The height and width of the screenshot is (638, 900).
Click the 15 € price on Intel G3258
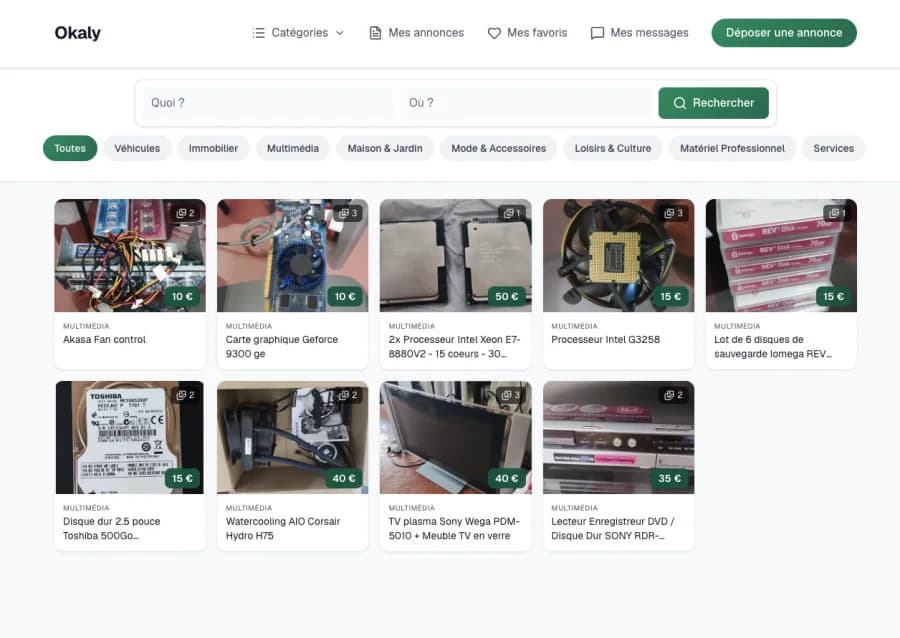pyautogui.click(x=670, y=297)
